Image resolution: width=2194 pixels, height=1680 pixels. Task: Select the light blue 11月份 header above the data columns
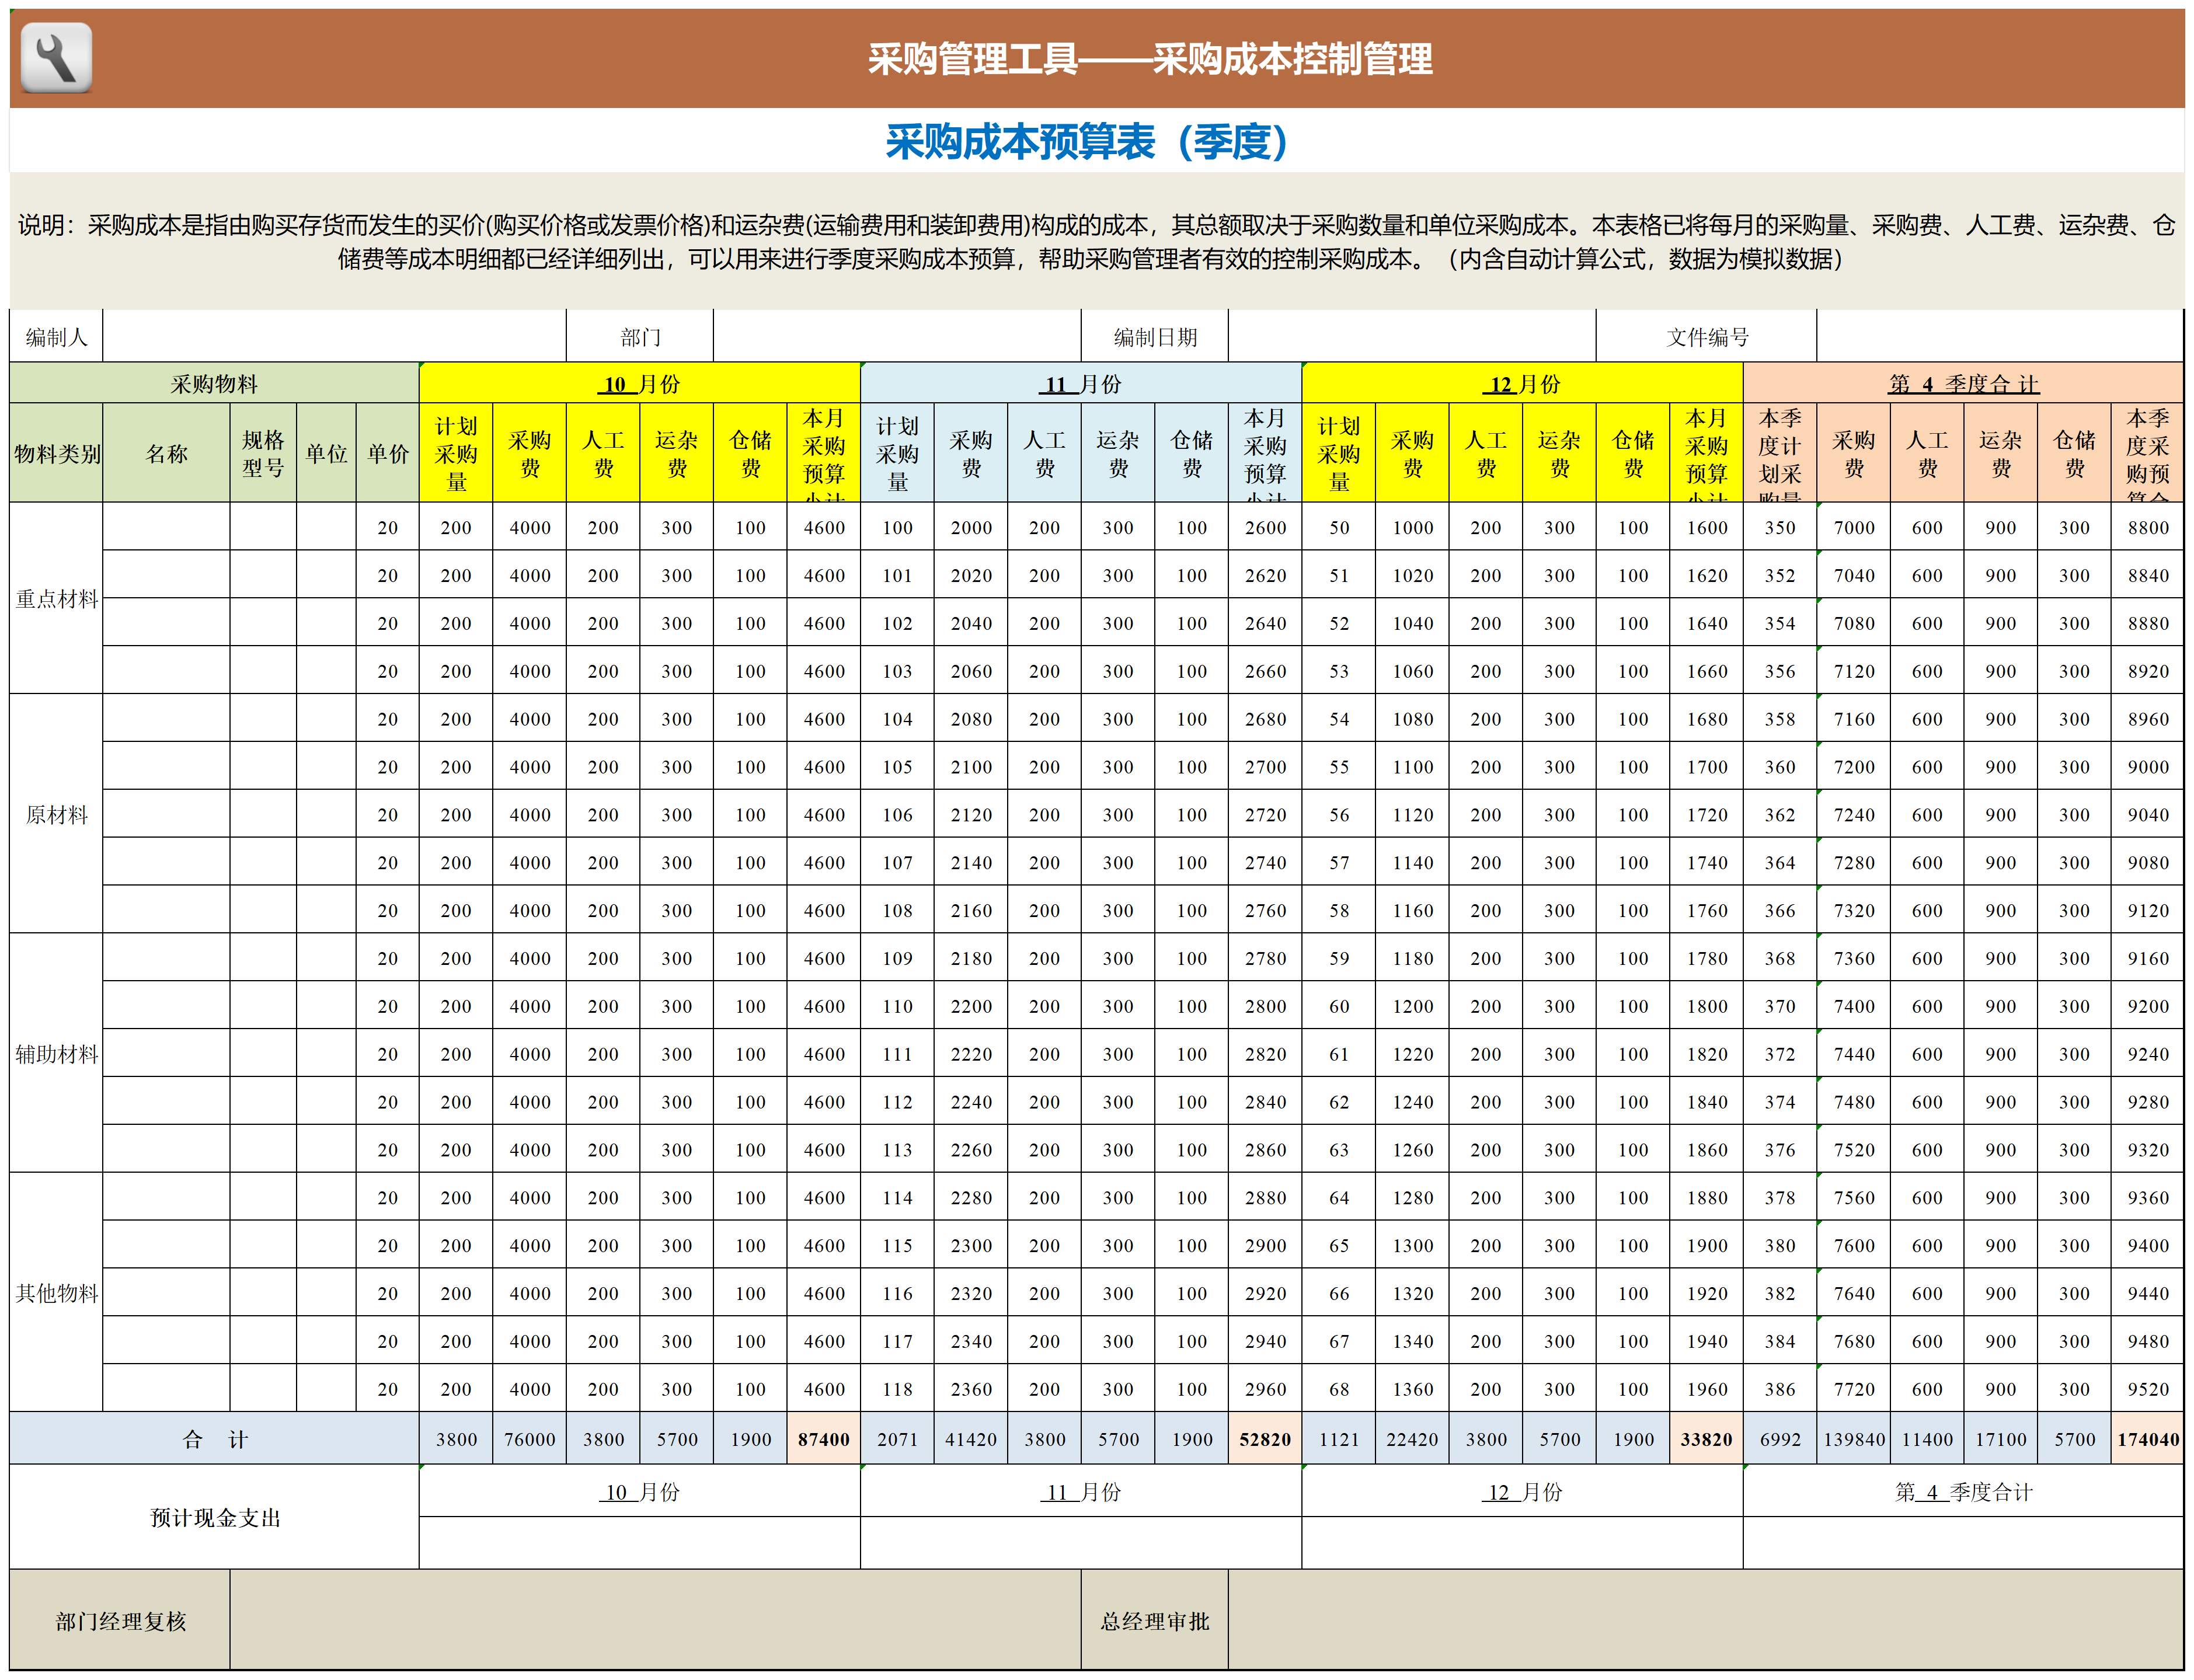pyautogui.click(x=1081, y=384)
